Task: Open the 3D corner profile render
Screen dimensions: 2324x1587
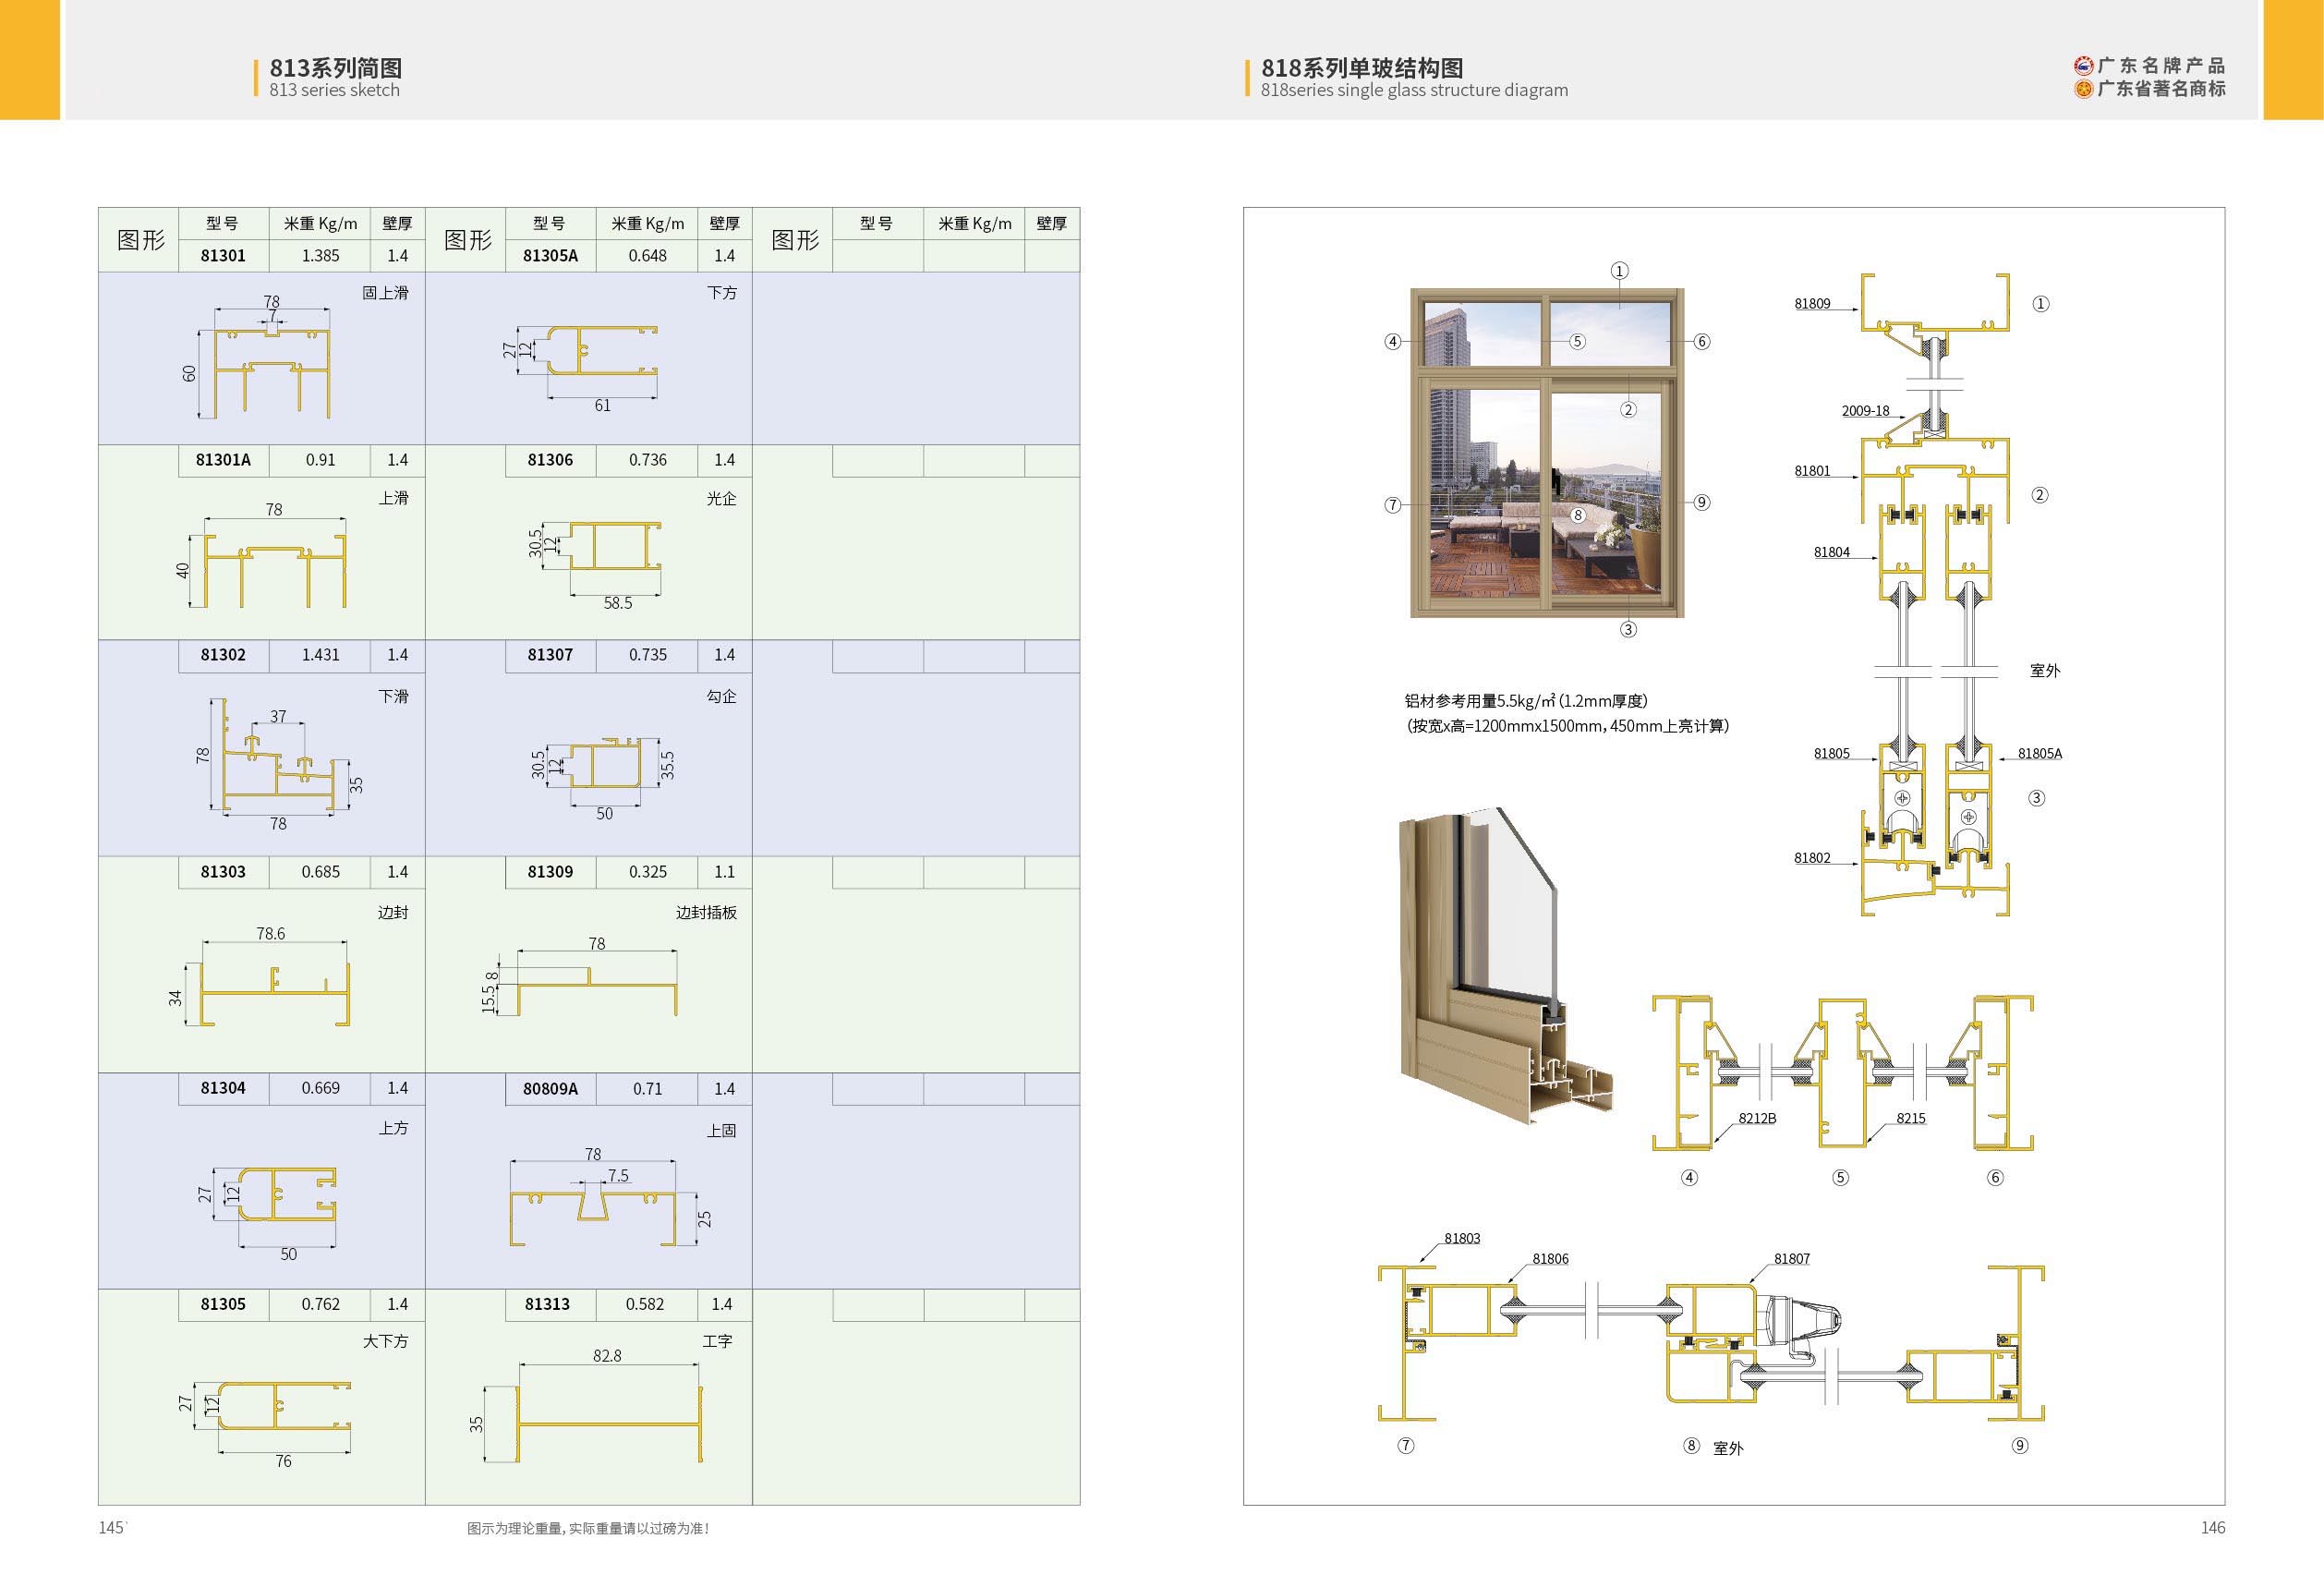Action: pyautogui.click(x=1507, y=965)
